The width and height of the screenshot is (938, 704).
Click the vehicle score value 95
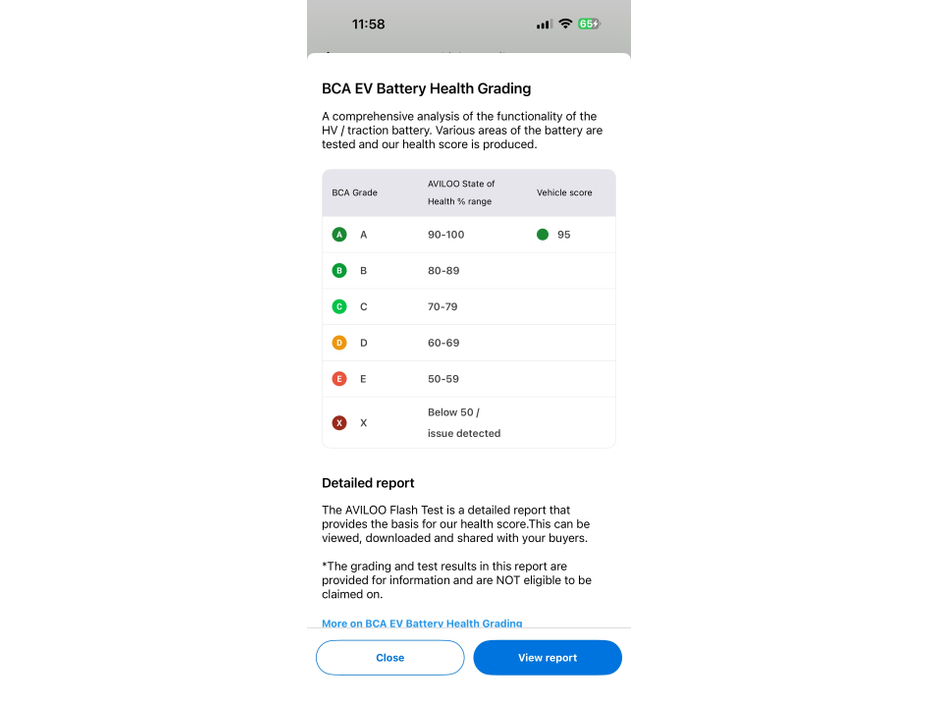click(564, 235)
